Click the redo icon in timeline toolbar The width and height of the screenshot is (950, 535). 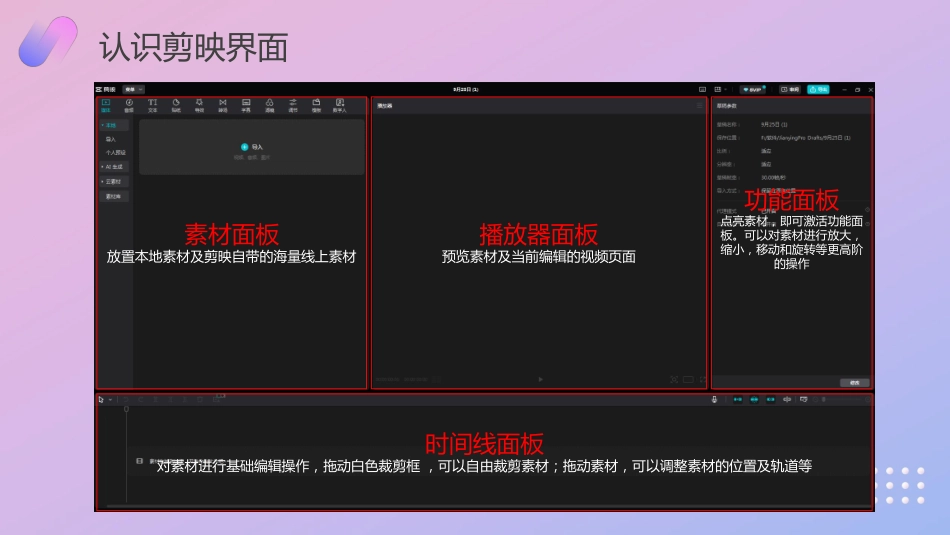click(x=141, y=399)
